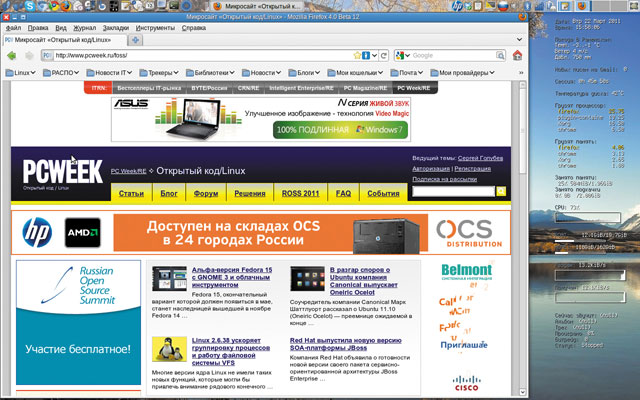Image resolution: width=640 pixels, height=400 pixels.
Task: Open the Linux 2.6.38 article link
Action: click(231, 351)
